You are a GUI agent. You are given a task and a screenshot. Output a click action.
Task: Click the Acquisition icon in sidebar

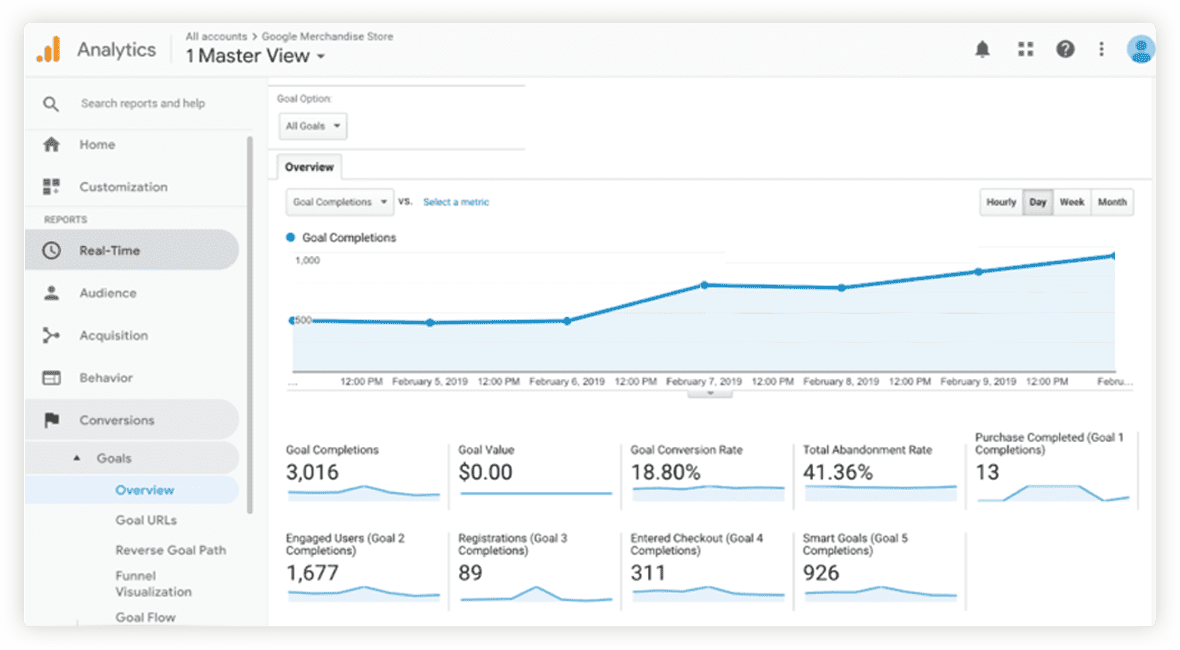(51, 336)
